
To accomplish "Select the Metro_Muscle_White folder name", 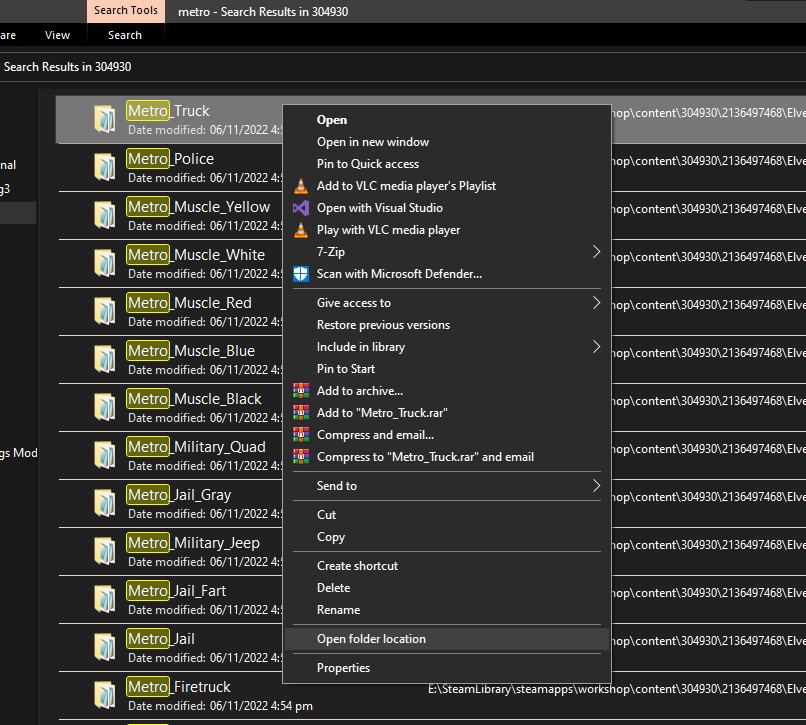I will (x=196, y=255).
